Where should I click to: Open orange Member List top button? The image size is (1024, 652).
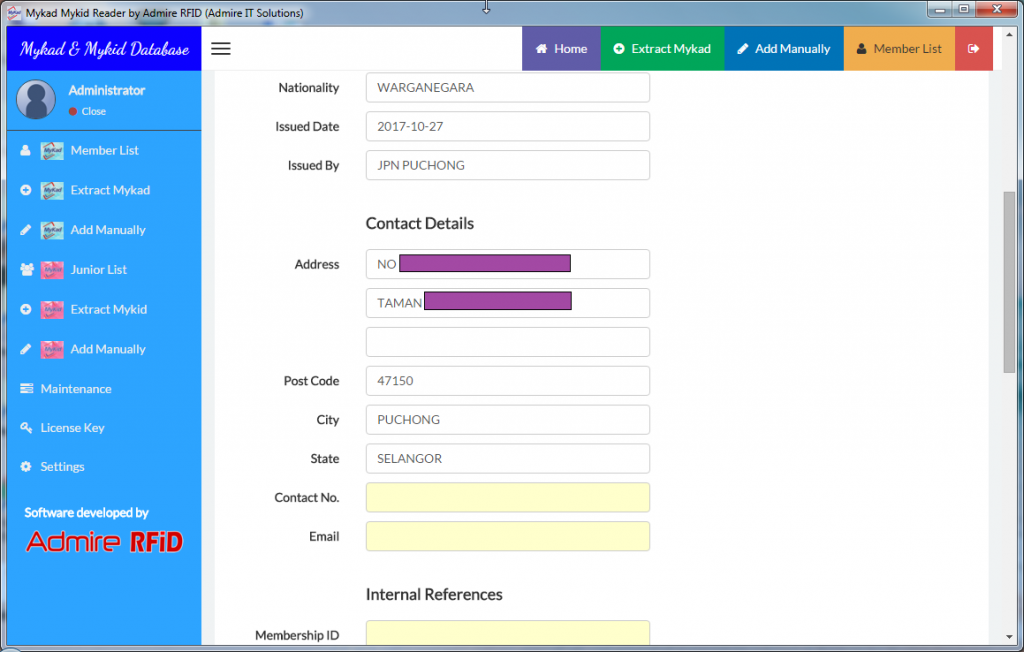898,48
